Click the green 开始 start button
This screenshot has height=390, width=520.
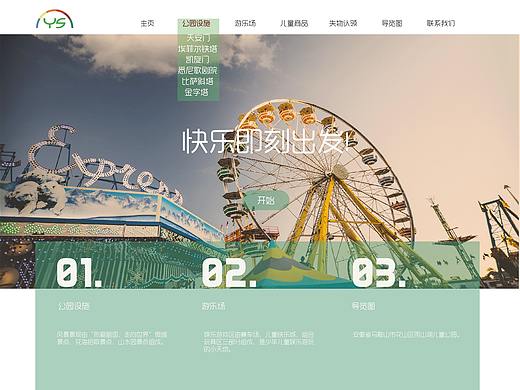266,200
